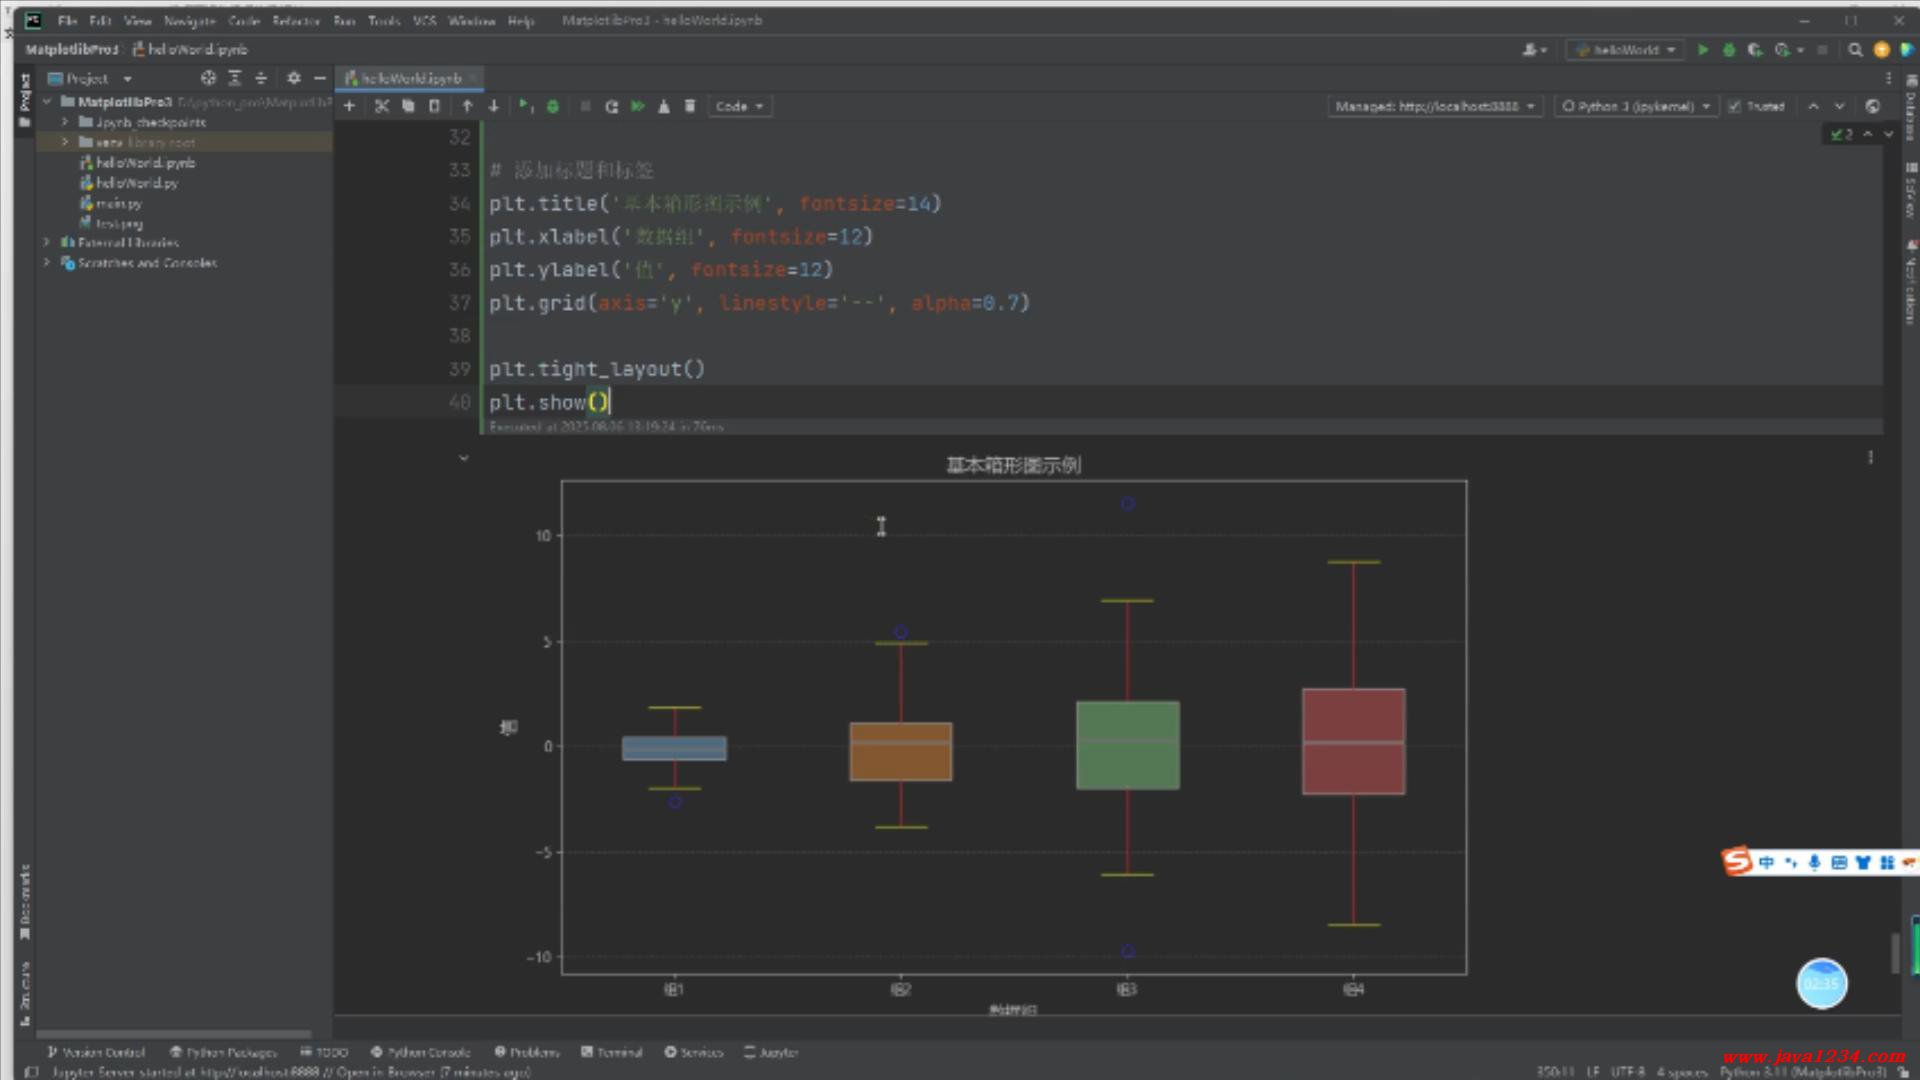The image size is (1920, 1080).
Task: Add a new cell below
Action: (x=349, y=106)
